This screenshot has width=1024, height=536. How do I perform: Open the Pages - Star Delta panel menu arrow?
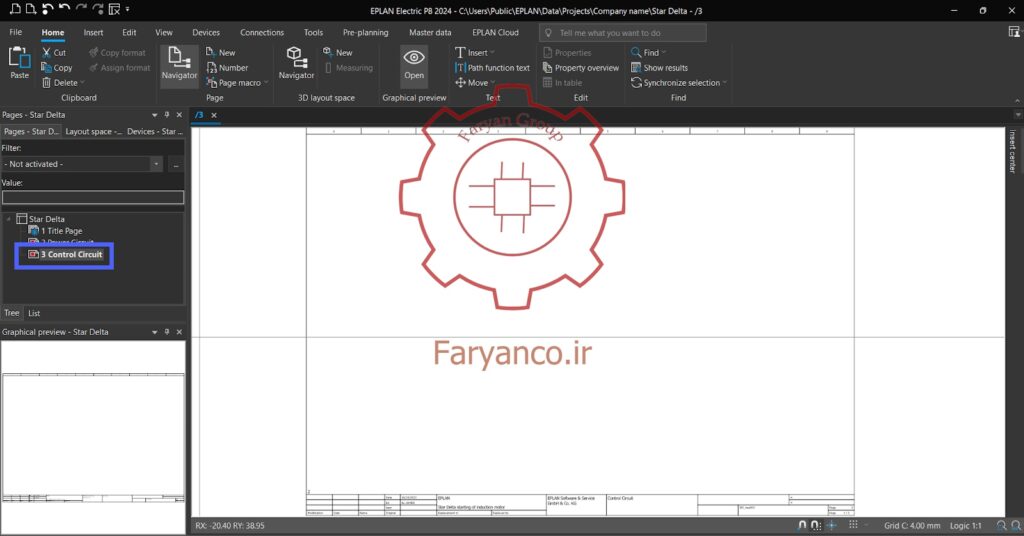(155, 115)
